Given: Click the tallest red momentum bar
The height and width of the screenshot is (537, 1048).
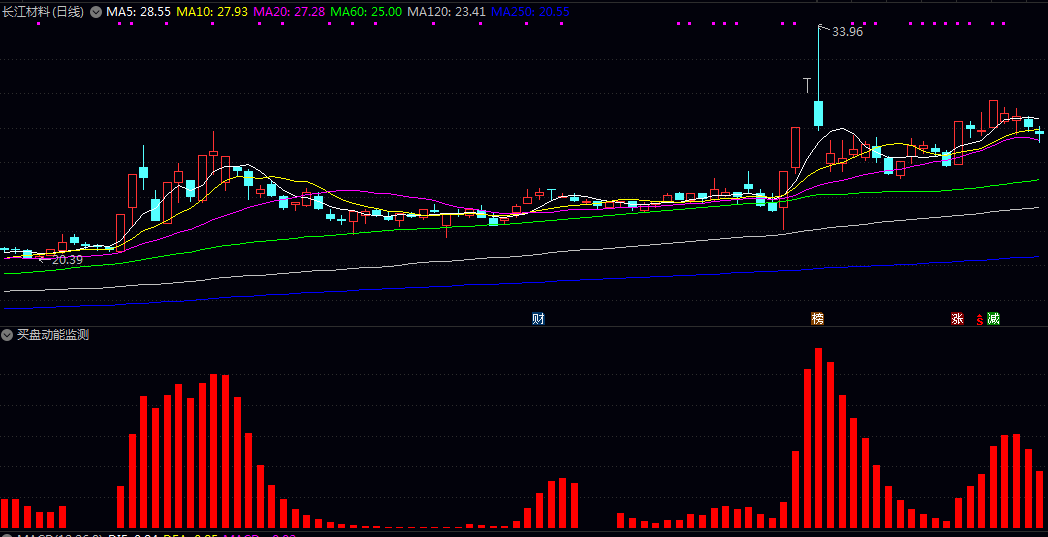Looking at the screenshot, I should 818,438.
